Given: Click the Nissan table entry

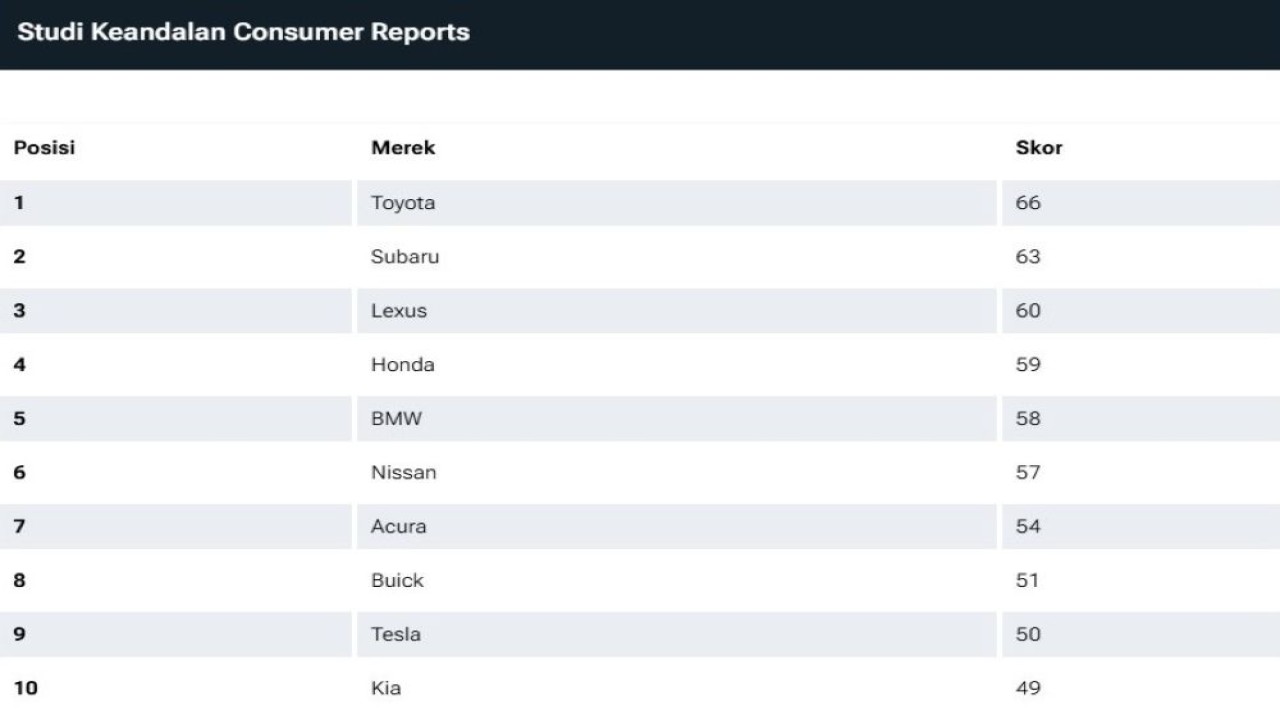Looking at the screenshot, I should pos(403,473).
